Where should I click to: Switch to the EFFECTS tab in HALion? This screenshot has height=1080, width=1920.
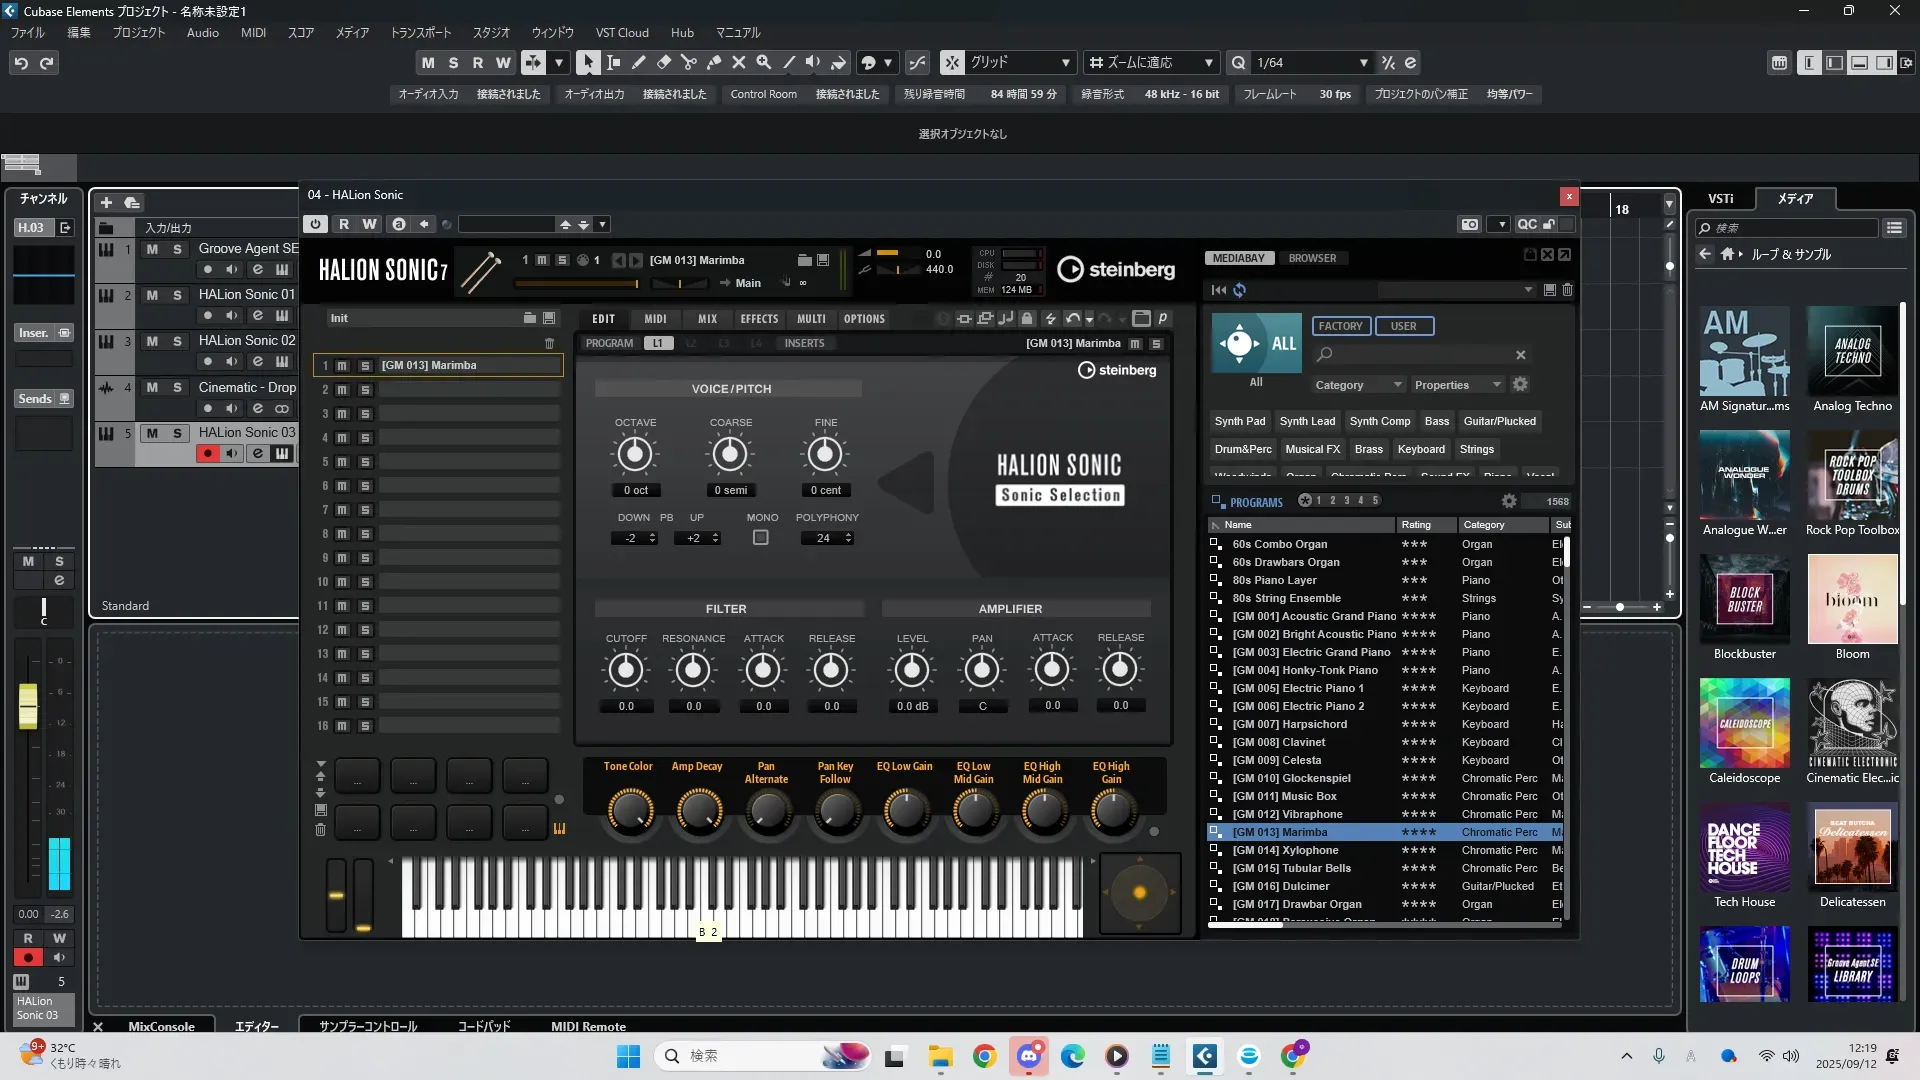point(758,319)
